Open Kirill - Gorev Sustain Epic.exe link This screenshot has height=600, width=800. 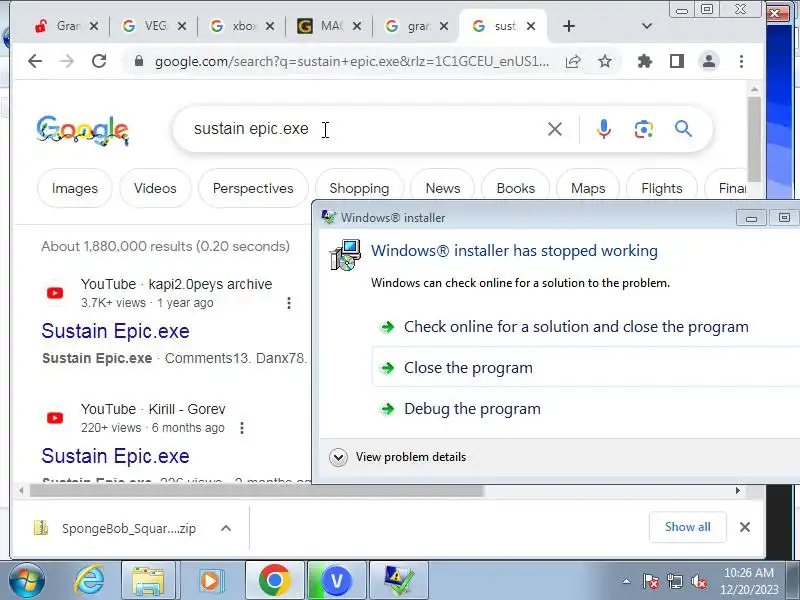coord(115,456)
